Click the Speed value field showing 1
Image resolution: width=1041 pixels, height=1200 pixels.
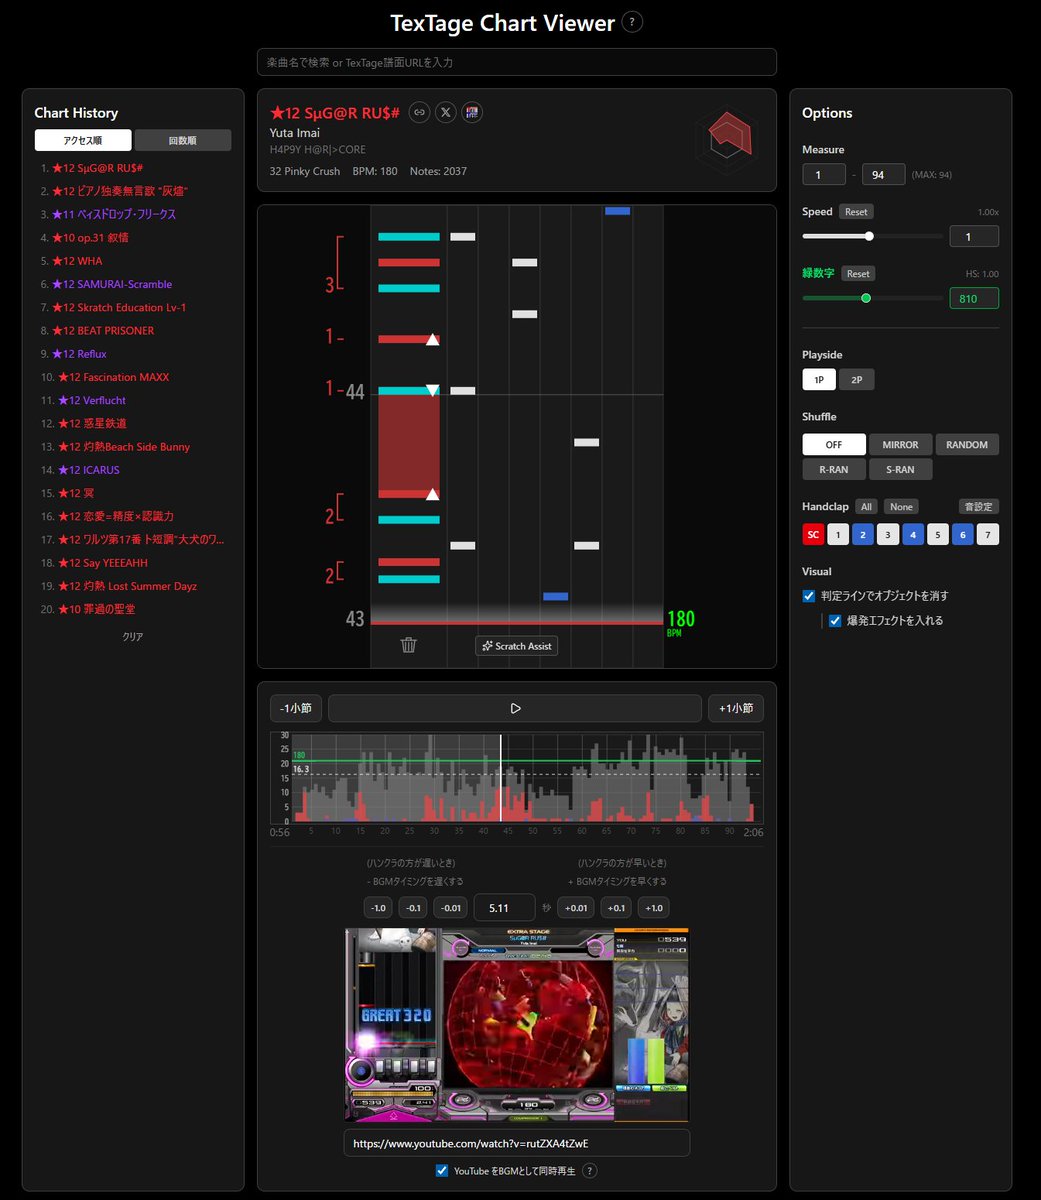[974, 237]
